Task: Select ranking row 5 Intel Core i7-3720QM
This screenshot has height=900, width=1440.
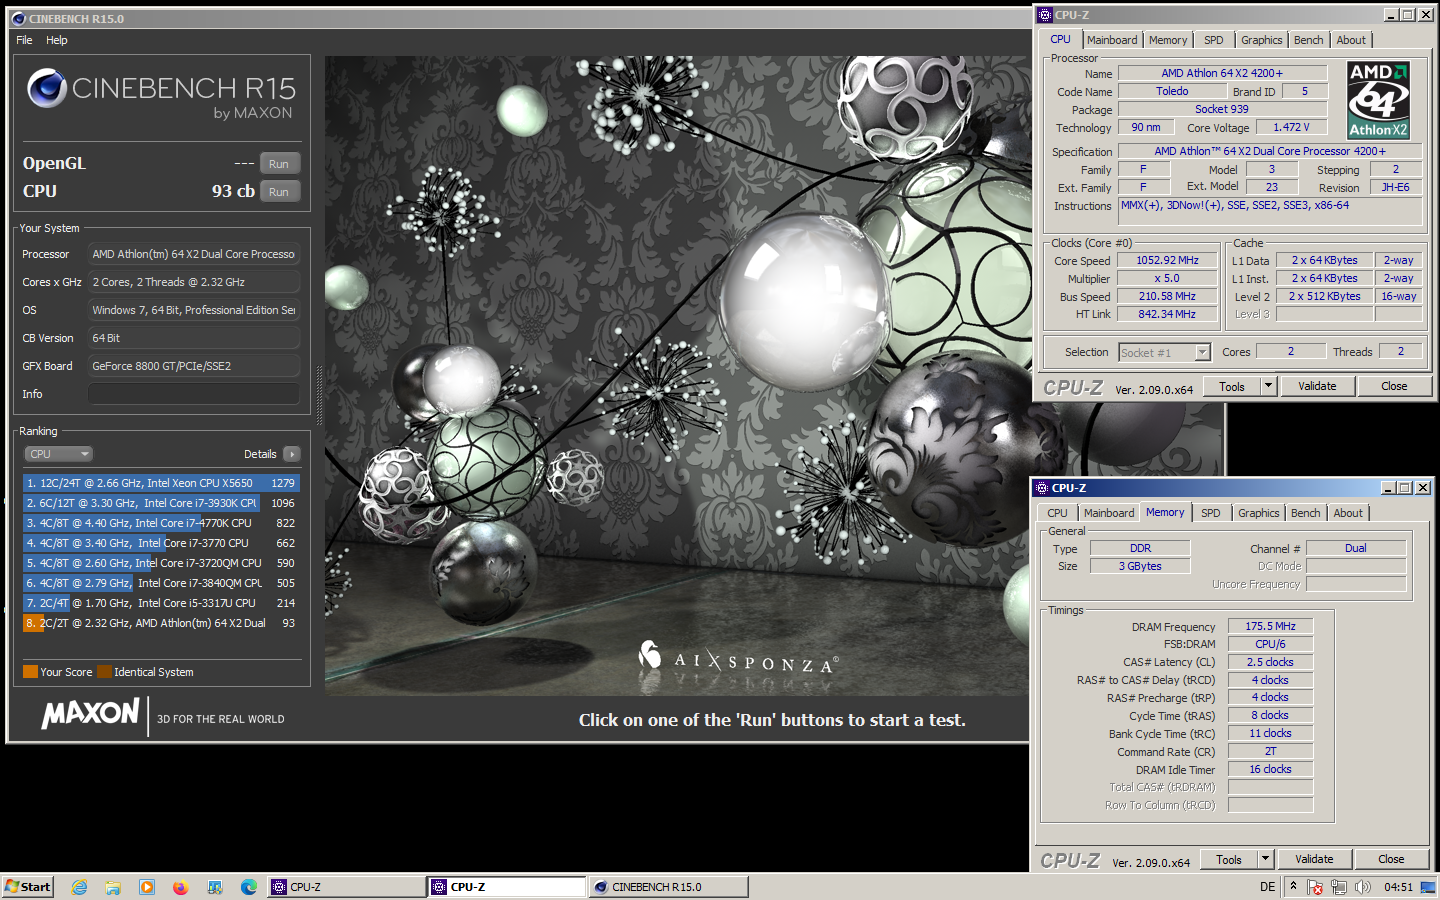Action: pos(161,563)
